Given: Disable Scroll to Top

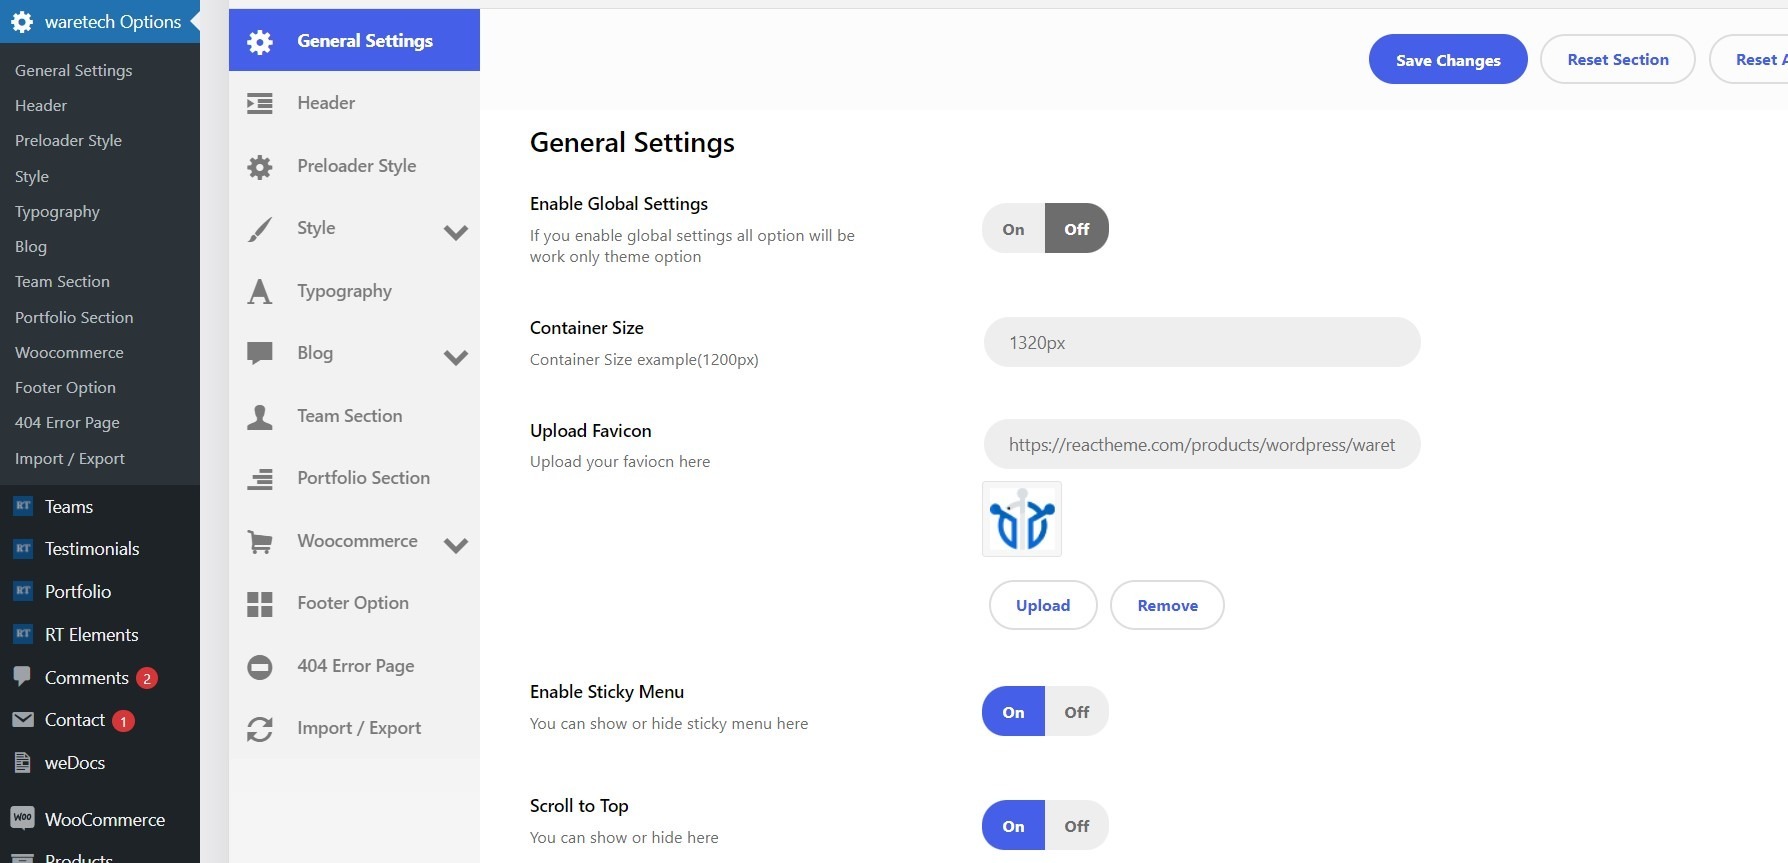Looking at the screenshot, I should [x=1076, y=825].
